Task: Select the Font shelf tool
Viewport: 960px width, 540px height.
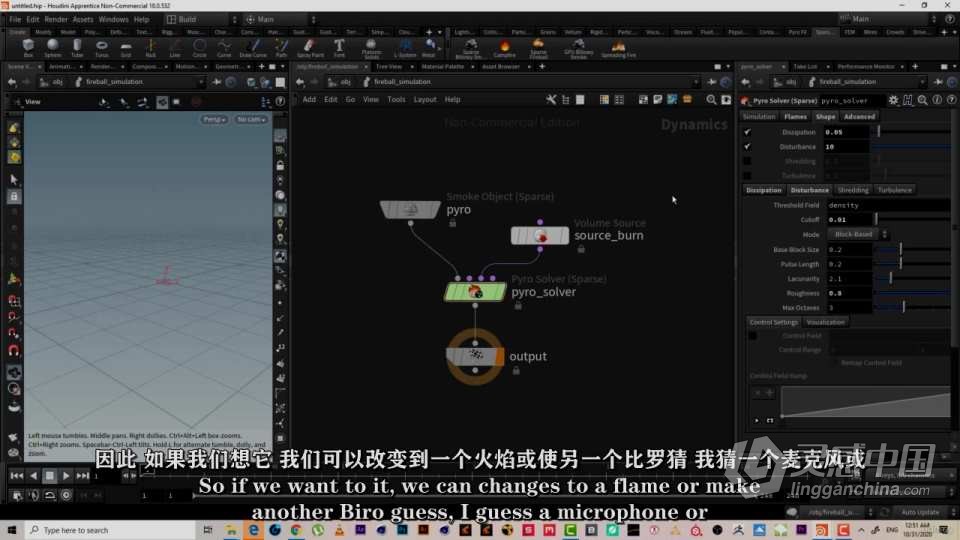Action: click(x=339, y=48)
